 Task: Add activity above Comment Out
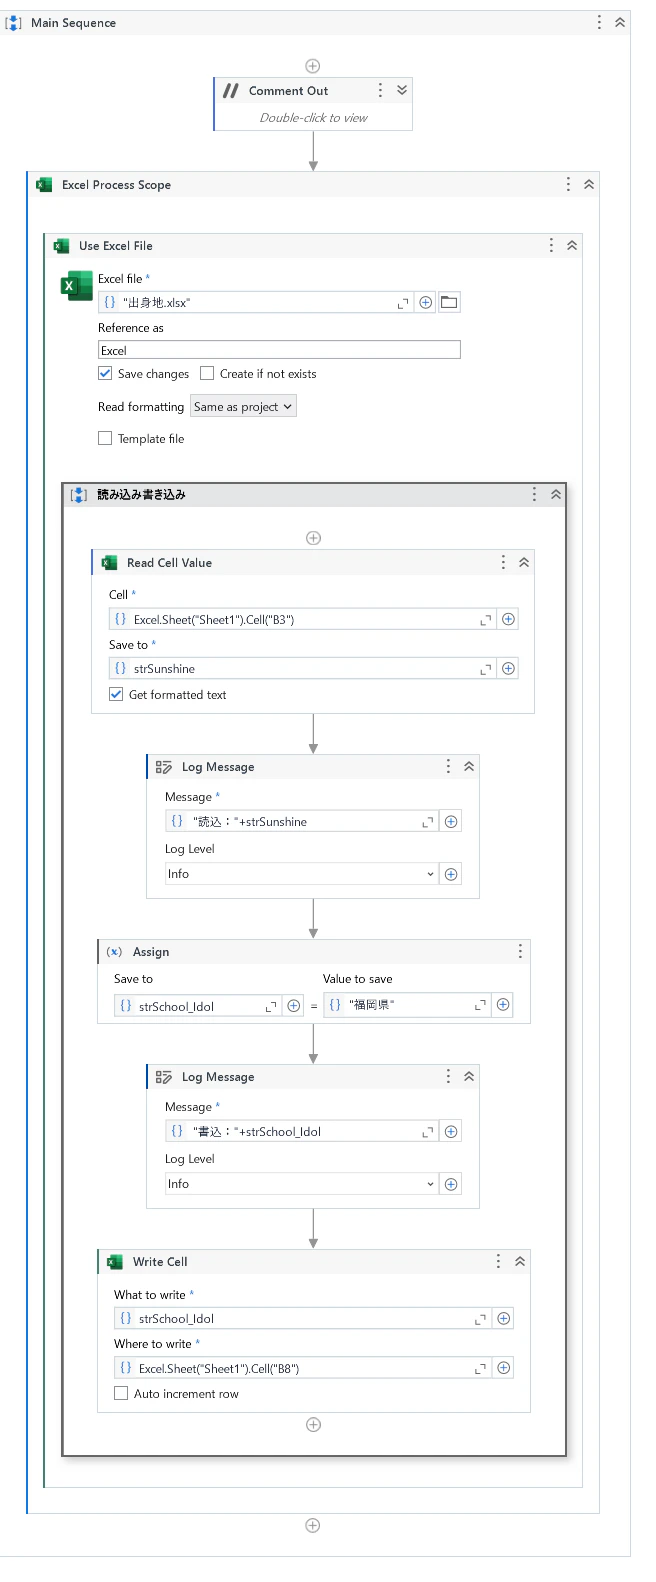click(313, 66)
